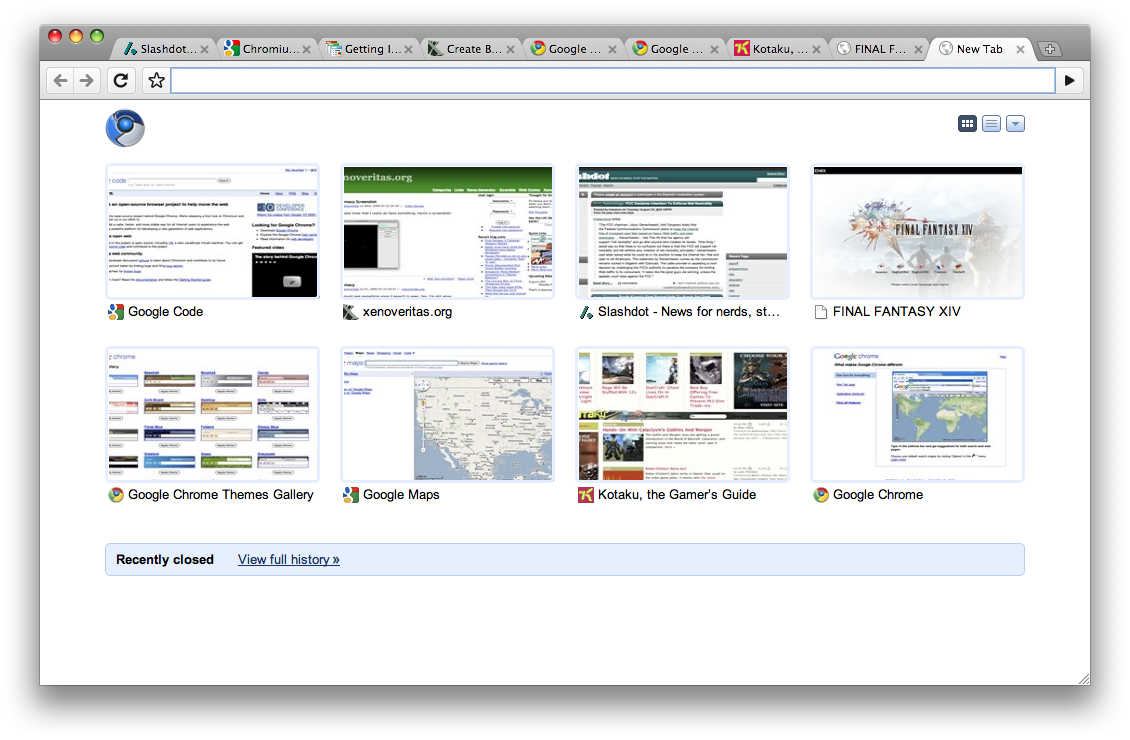Viewport: 1130px width, 740px height.
Task: Switch to thumbnail grid view
Action: tap(967, 124)
